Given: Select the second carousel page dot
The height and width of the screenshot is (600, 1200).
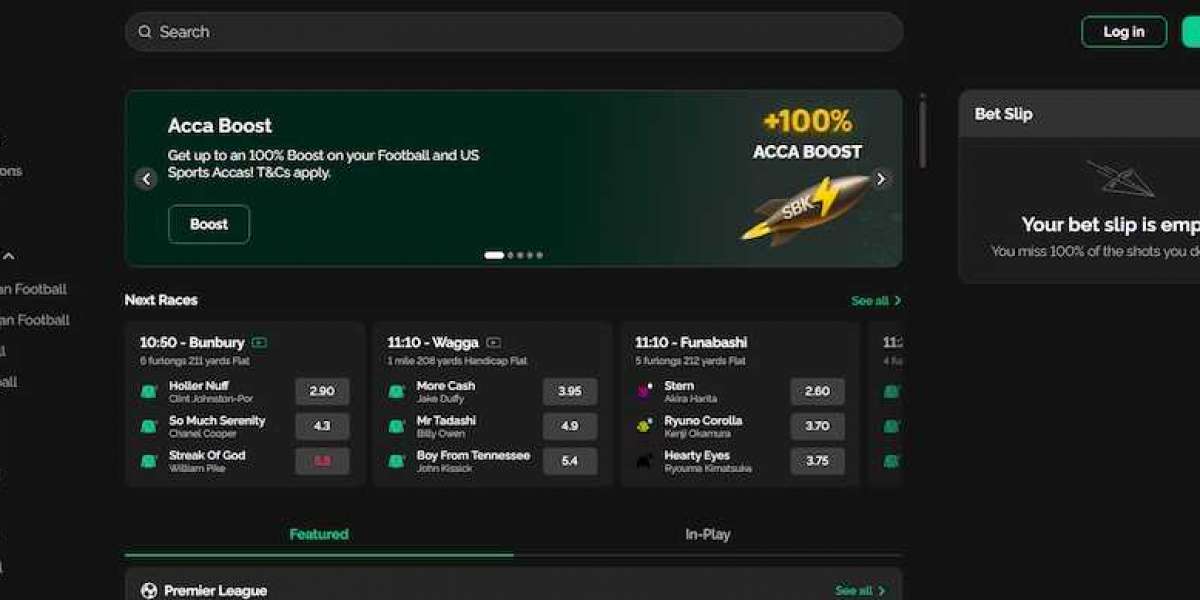Looking at the screenshot, I should 510,255.
